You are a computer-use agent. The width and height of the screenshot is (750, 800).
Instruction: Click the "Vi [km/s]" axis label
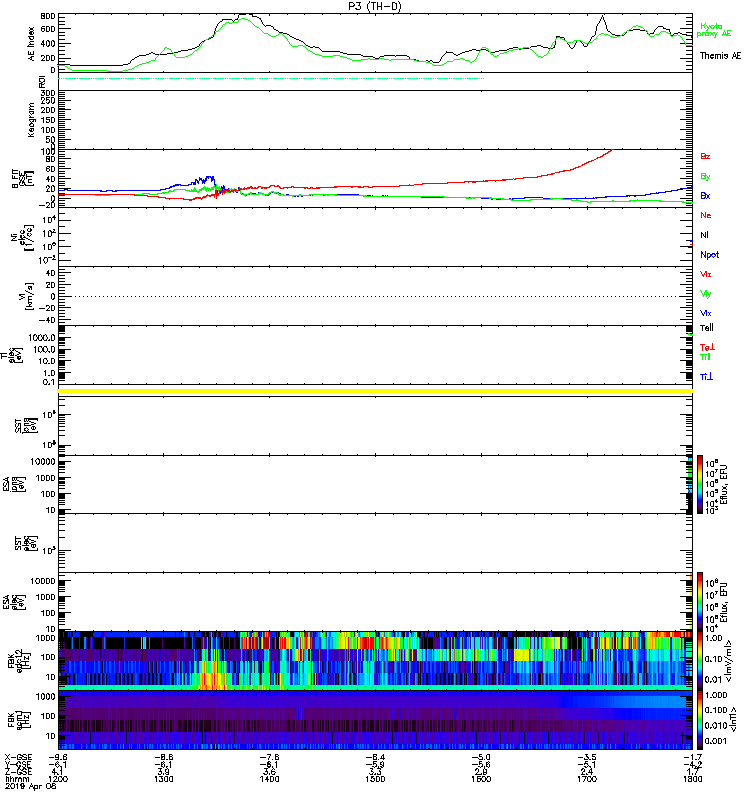(26, 296)
